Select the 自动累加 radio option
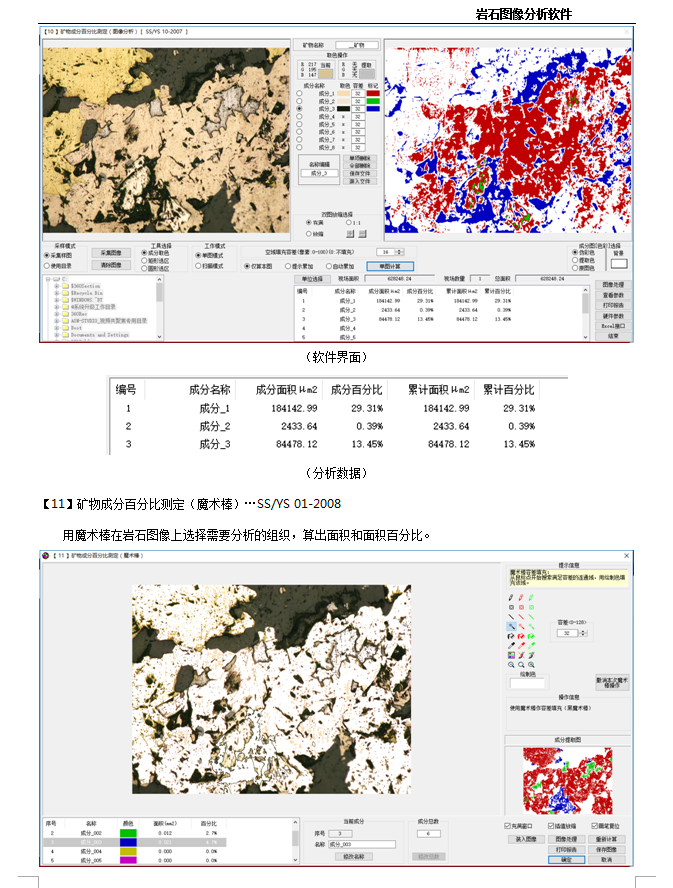The image size is (673, 888). point(329,266)
